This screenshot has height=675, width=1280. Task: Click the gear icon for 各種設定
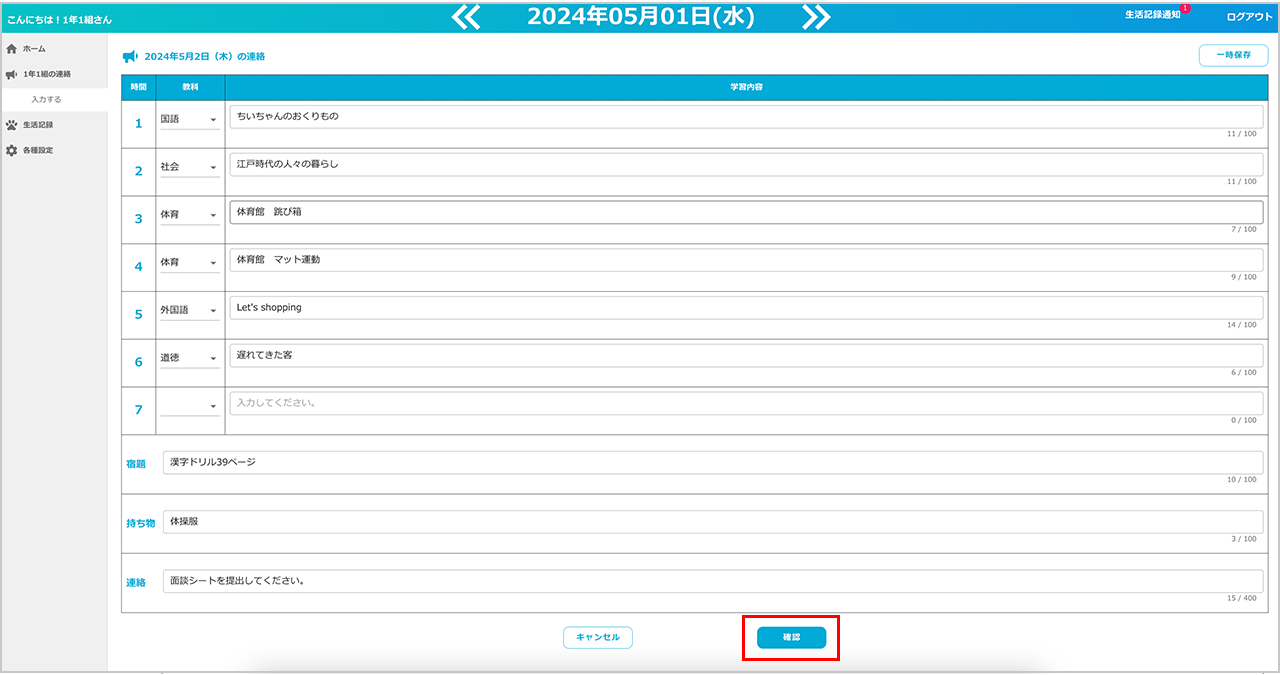pos(12,151)
